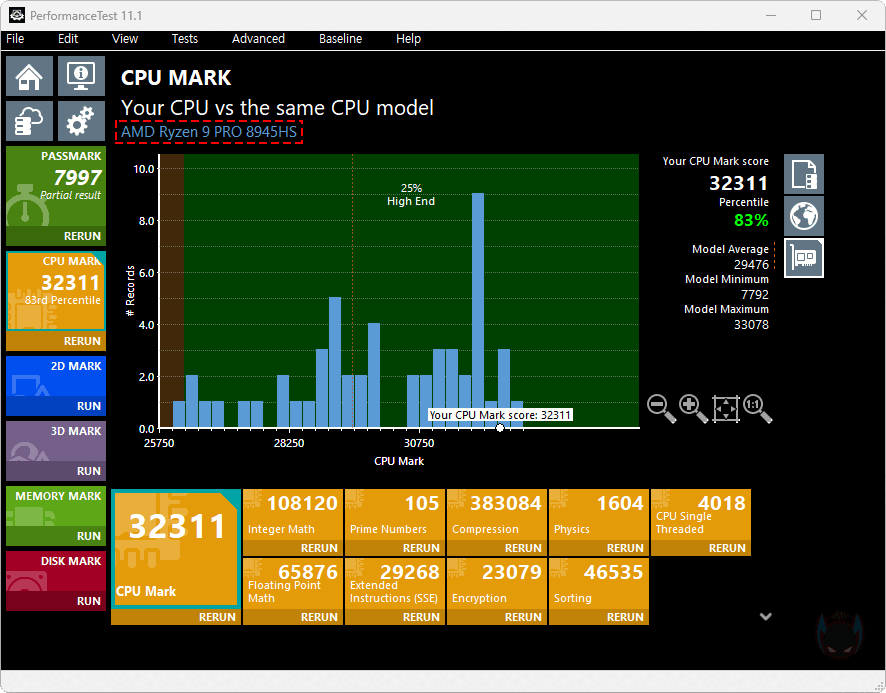Click the Integer Math 108120 result tile

pos(293,515)
